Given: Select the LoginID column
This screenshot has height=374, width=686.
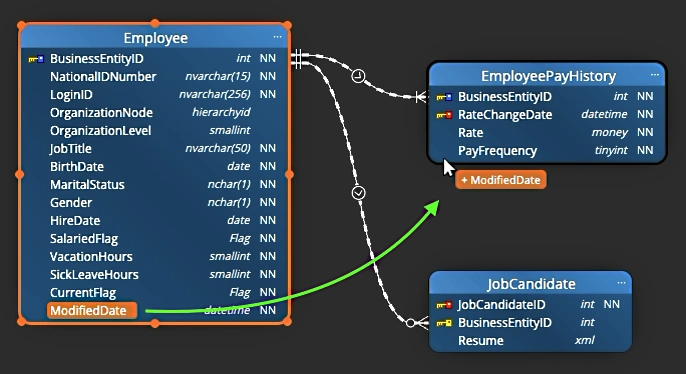Looking at the screenshot, I should click(71, 94).
